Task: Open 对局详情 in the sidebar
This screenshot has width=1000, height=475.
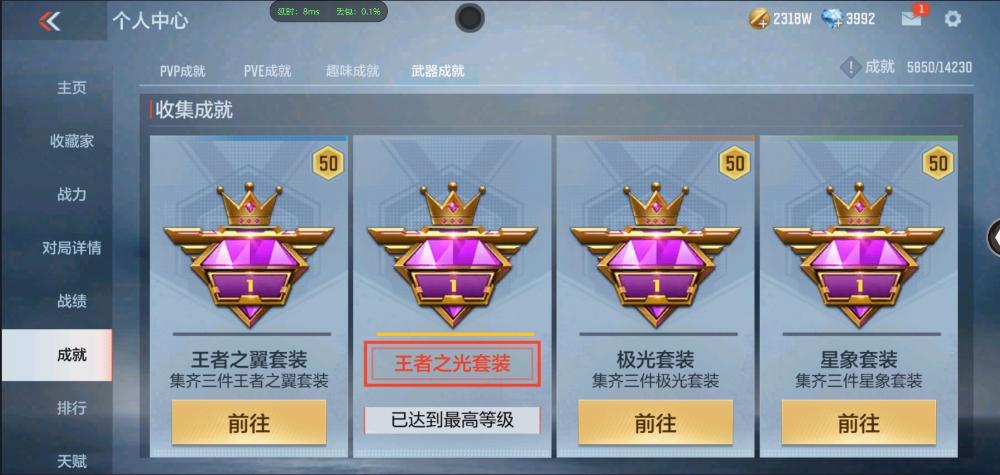Action: click(71, 247)
